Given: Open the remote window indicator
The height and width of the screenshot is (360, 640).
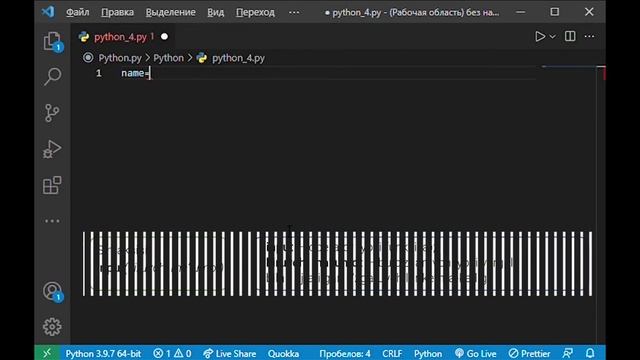Looking at the screenshot, I should coord(47,353).
